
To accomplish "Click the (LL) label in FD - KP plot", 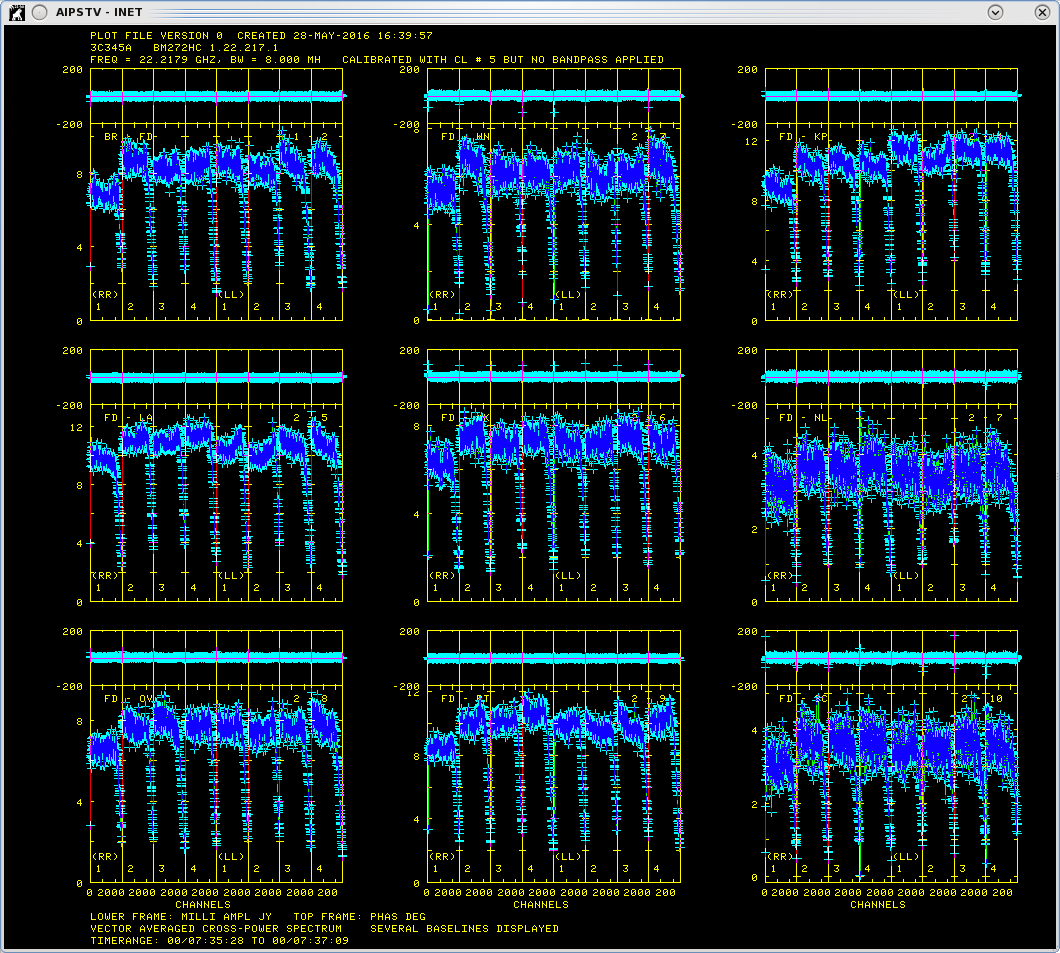I will [906, 295].
